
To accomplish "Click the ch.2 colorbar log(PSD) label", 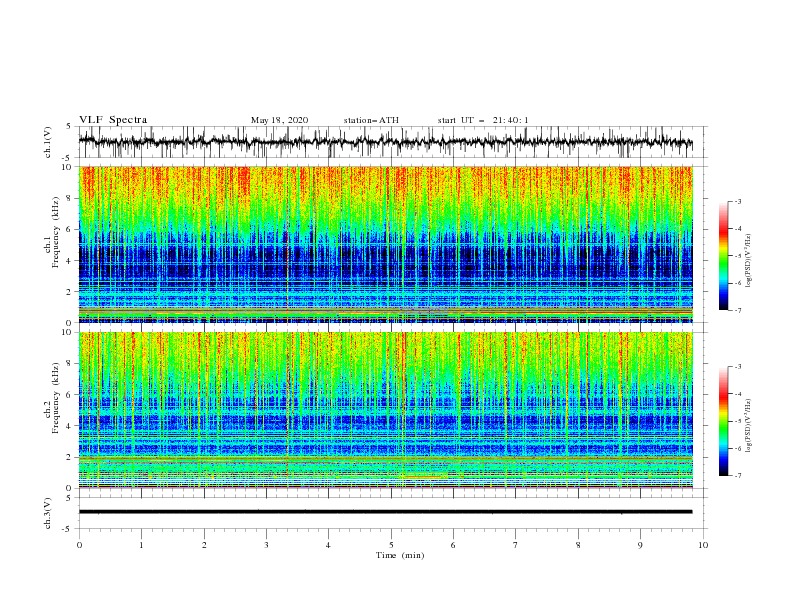I will click(750, 426).
